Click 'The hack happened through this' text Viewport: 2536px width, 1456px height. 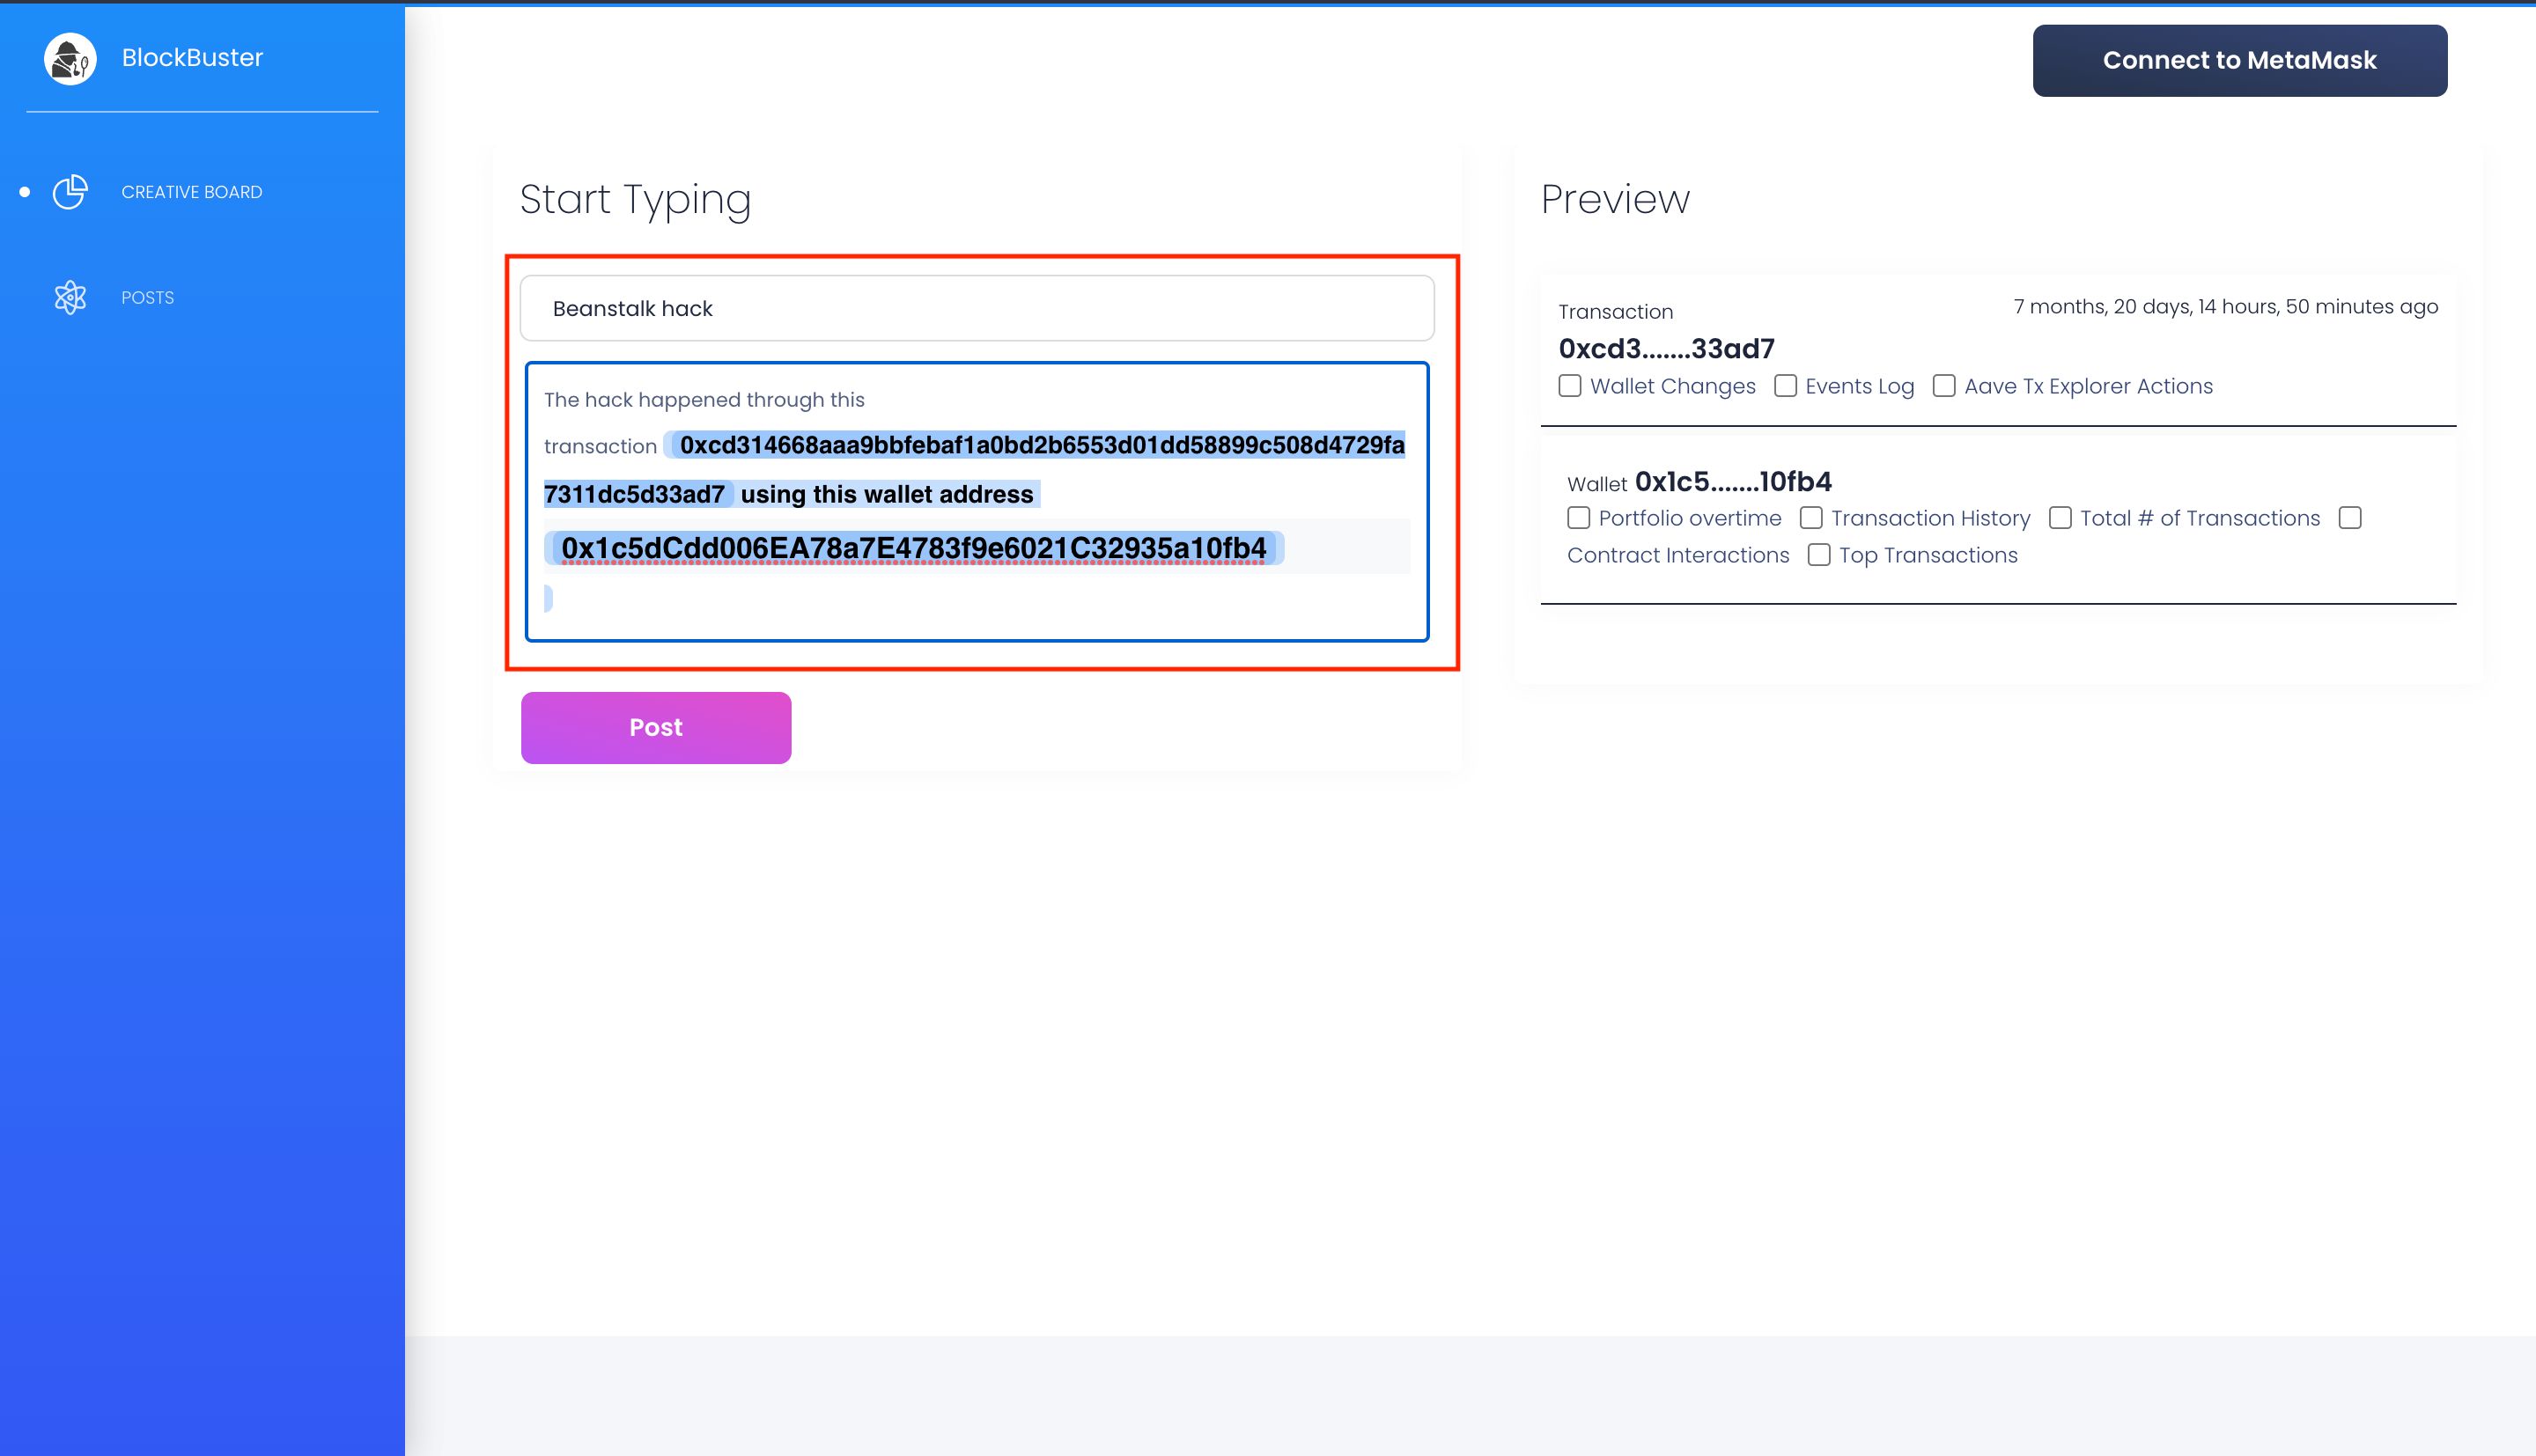704,400
